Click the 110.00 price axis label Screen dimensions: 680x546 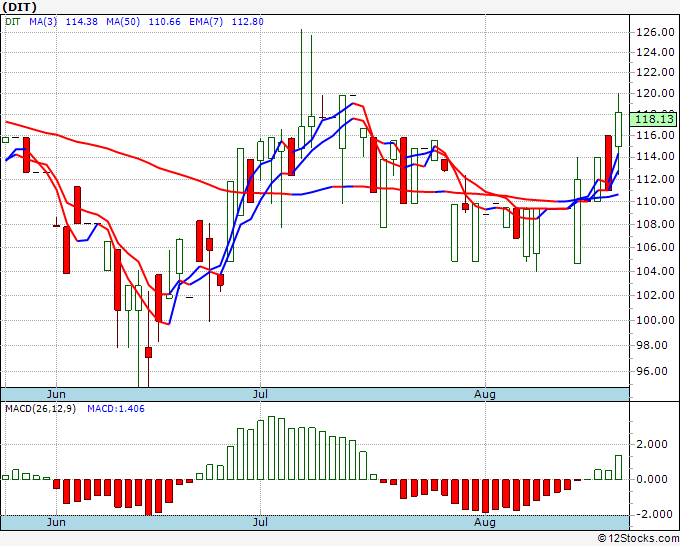click(655, 201)
